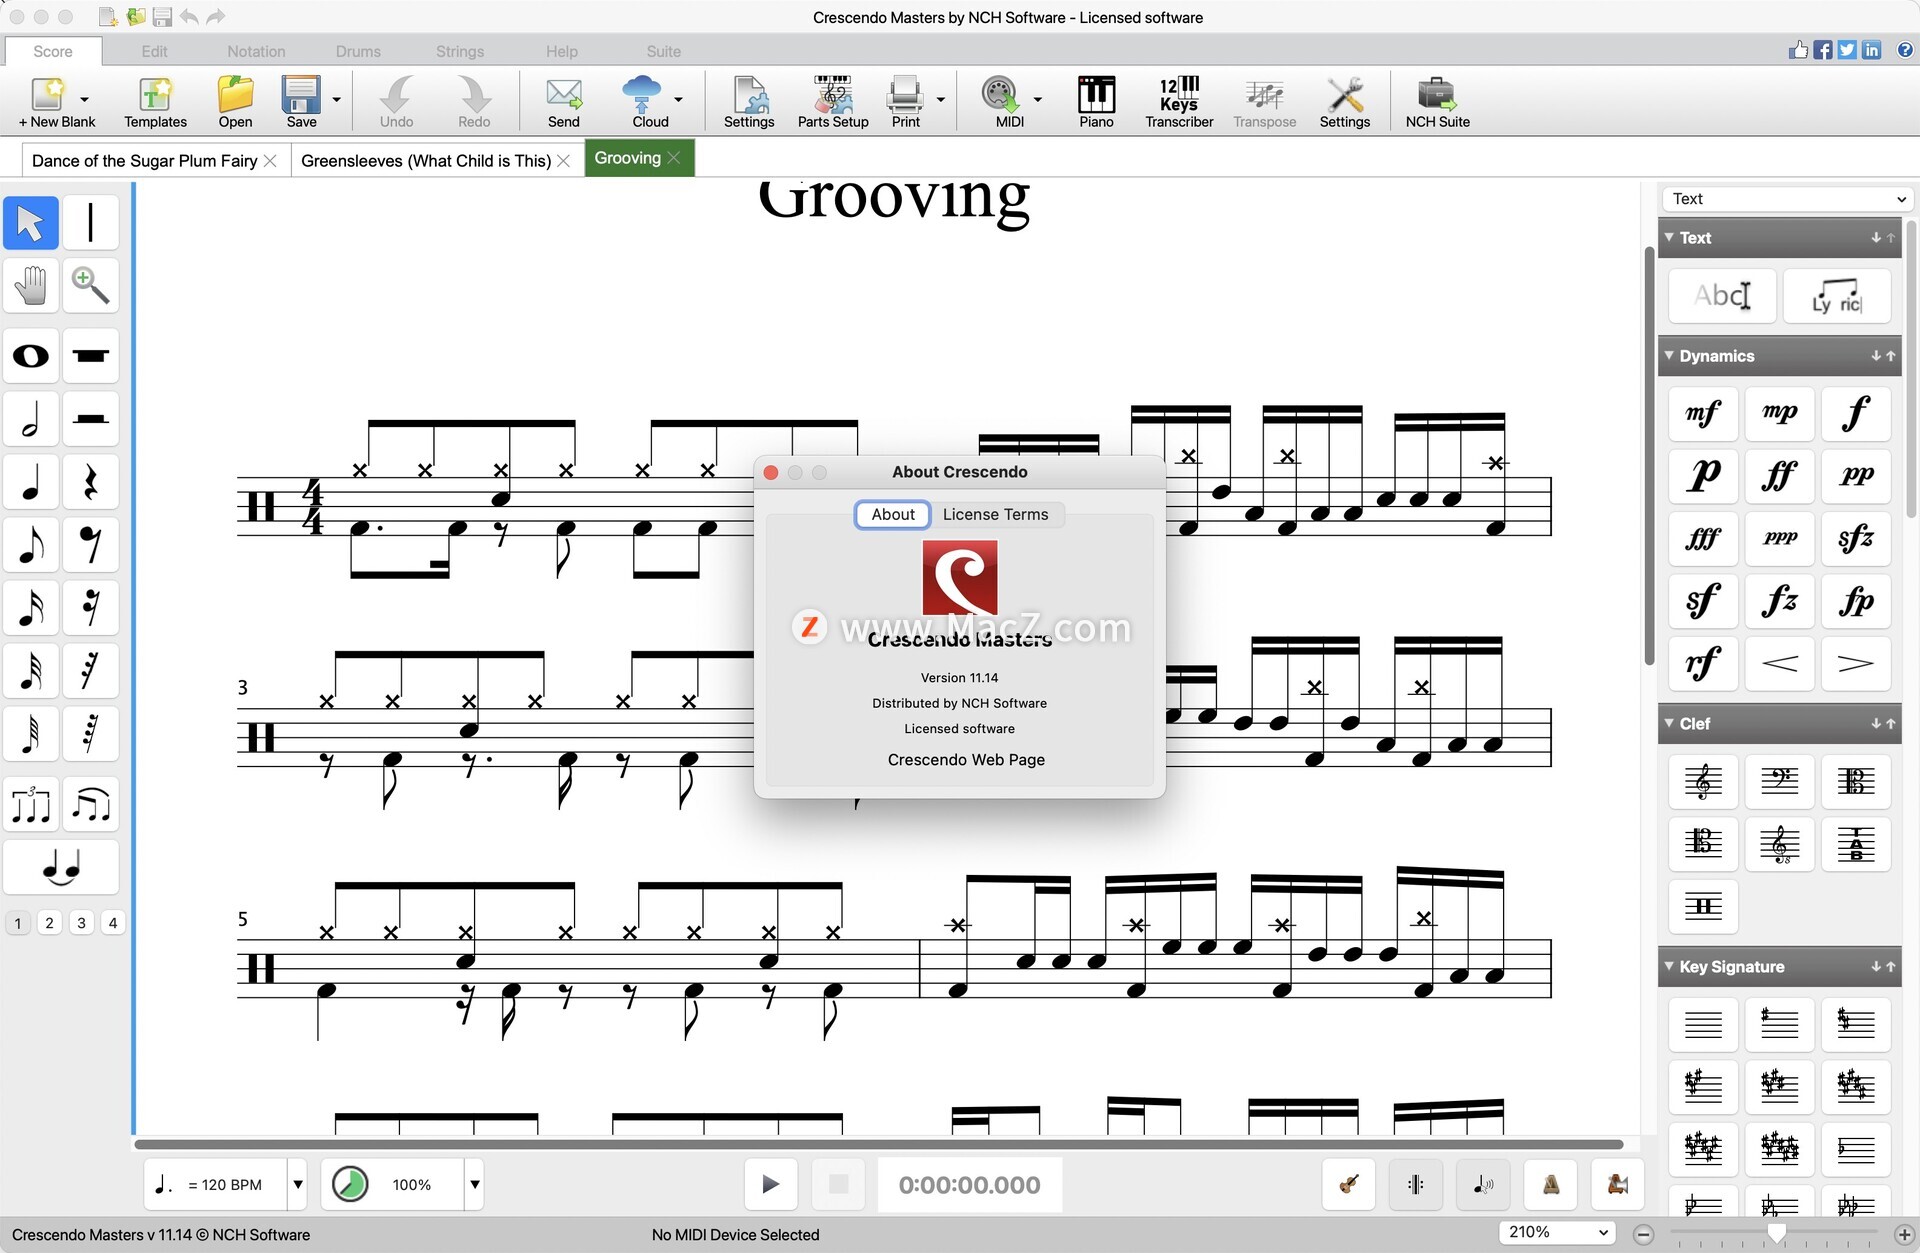1920x1253 pixels.
Task: Select the quarter rest tool
Action: [x=91, y=482]
